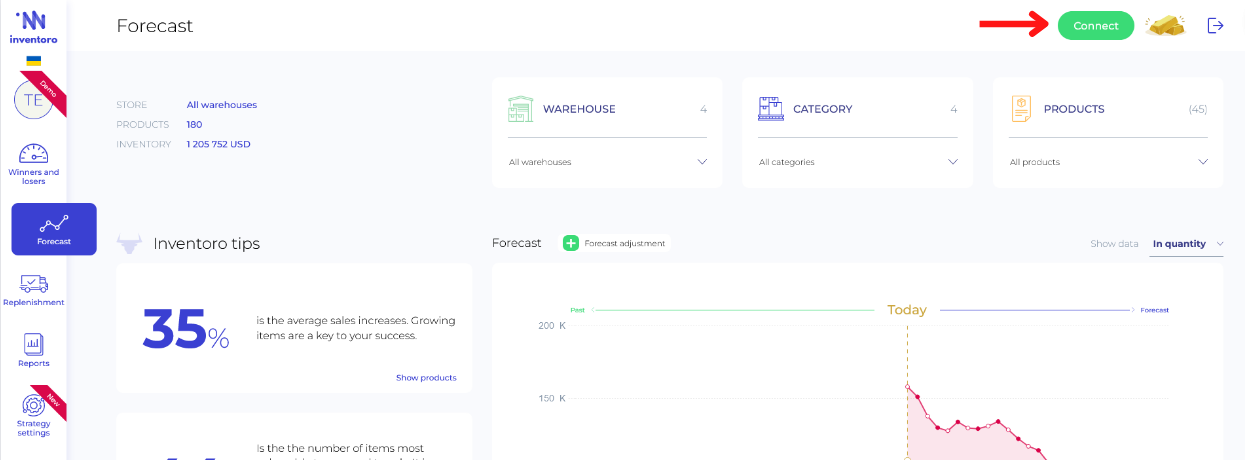The width and height of the screenshot is (1245, 460).
Task: Click the Show products link
Action: pos(426,378)
